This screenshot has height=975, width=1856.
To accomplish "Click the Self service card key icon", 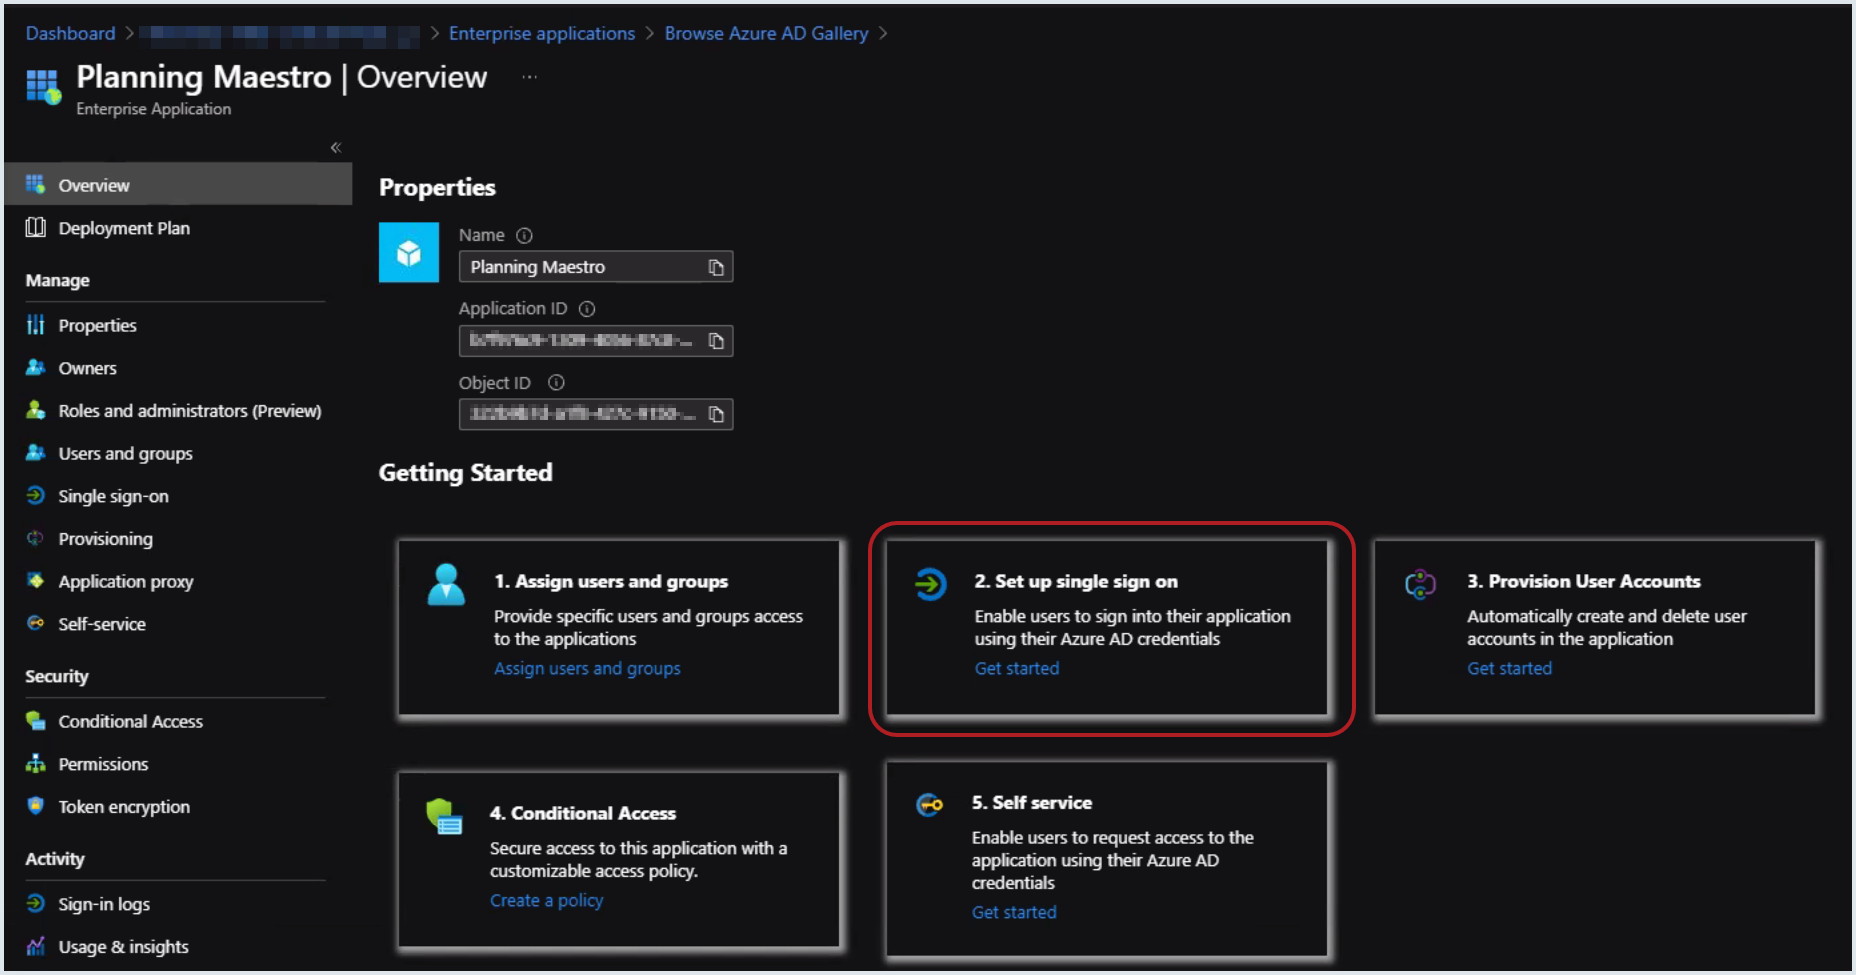I will pos(929,805).
